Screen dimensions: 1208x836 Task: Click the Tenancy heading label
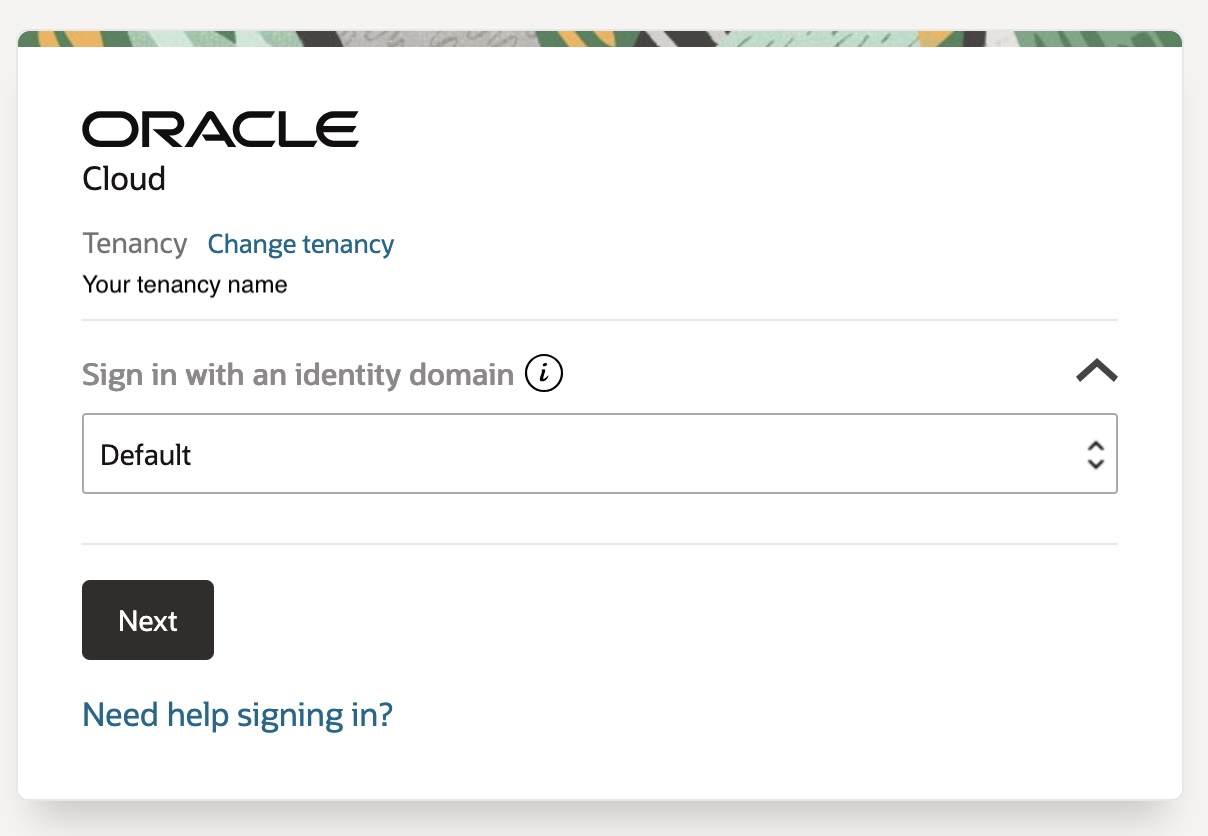click(134, 243)
